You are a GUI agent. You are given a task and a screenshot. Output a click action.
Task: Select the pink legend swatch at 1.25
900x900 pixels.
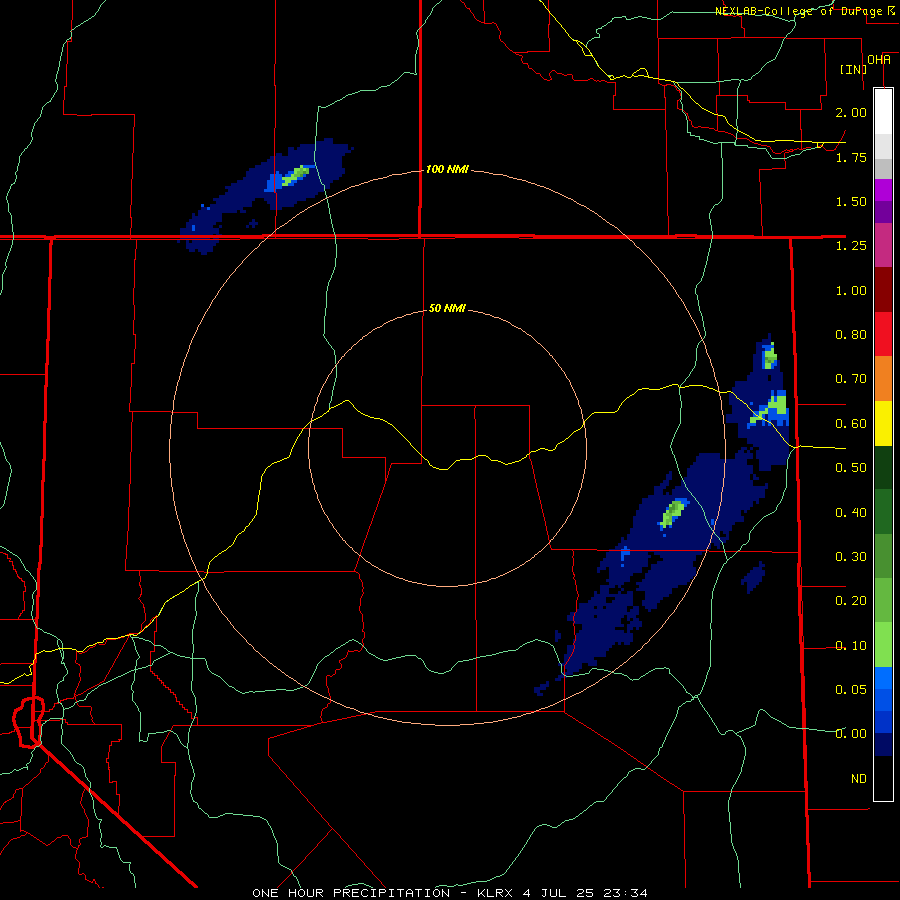(x=883, y=245)
